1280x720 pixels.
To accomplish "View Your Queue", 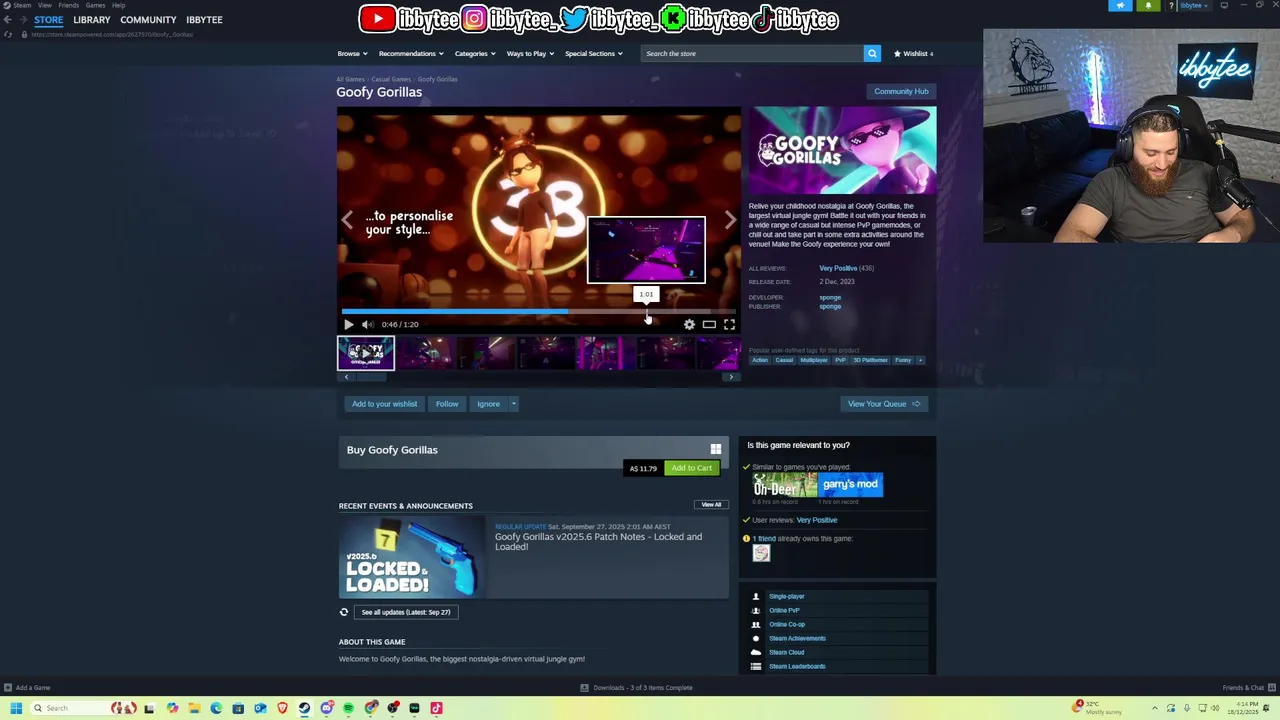I will [883, 404].
